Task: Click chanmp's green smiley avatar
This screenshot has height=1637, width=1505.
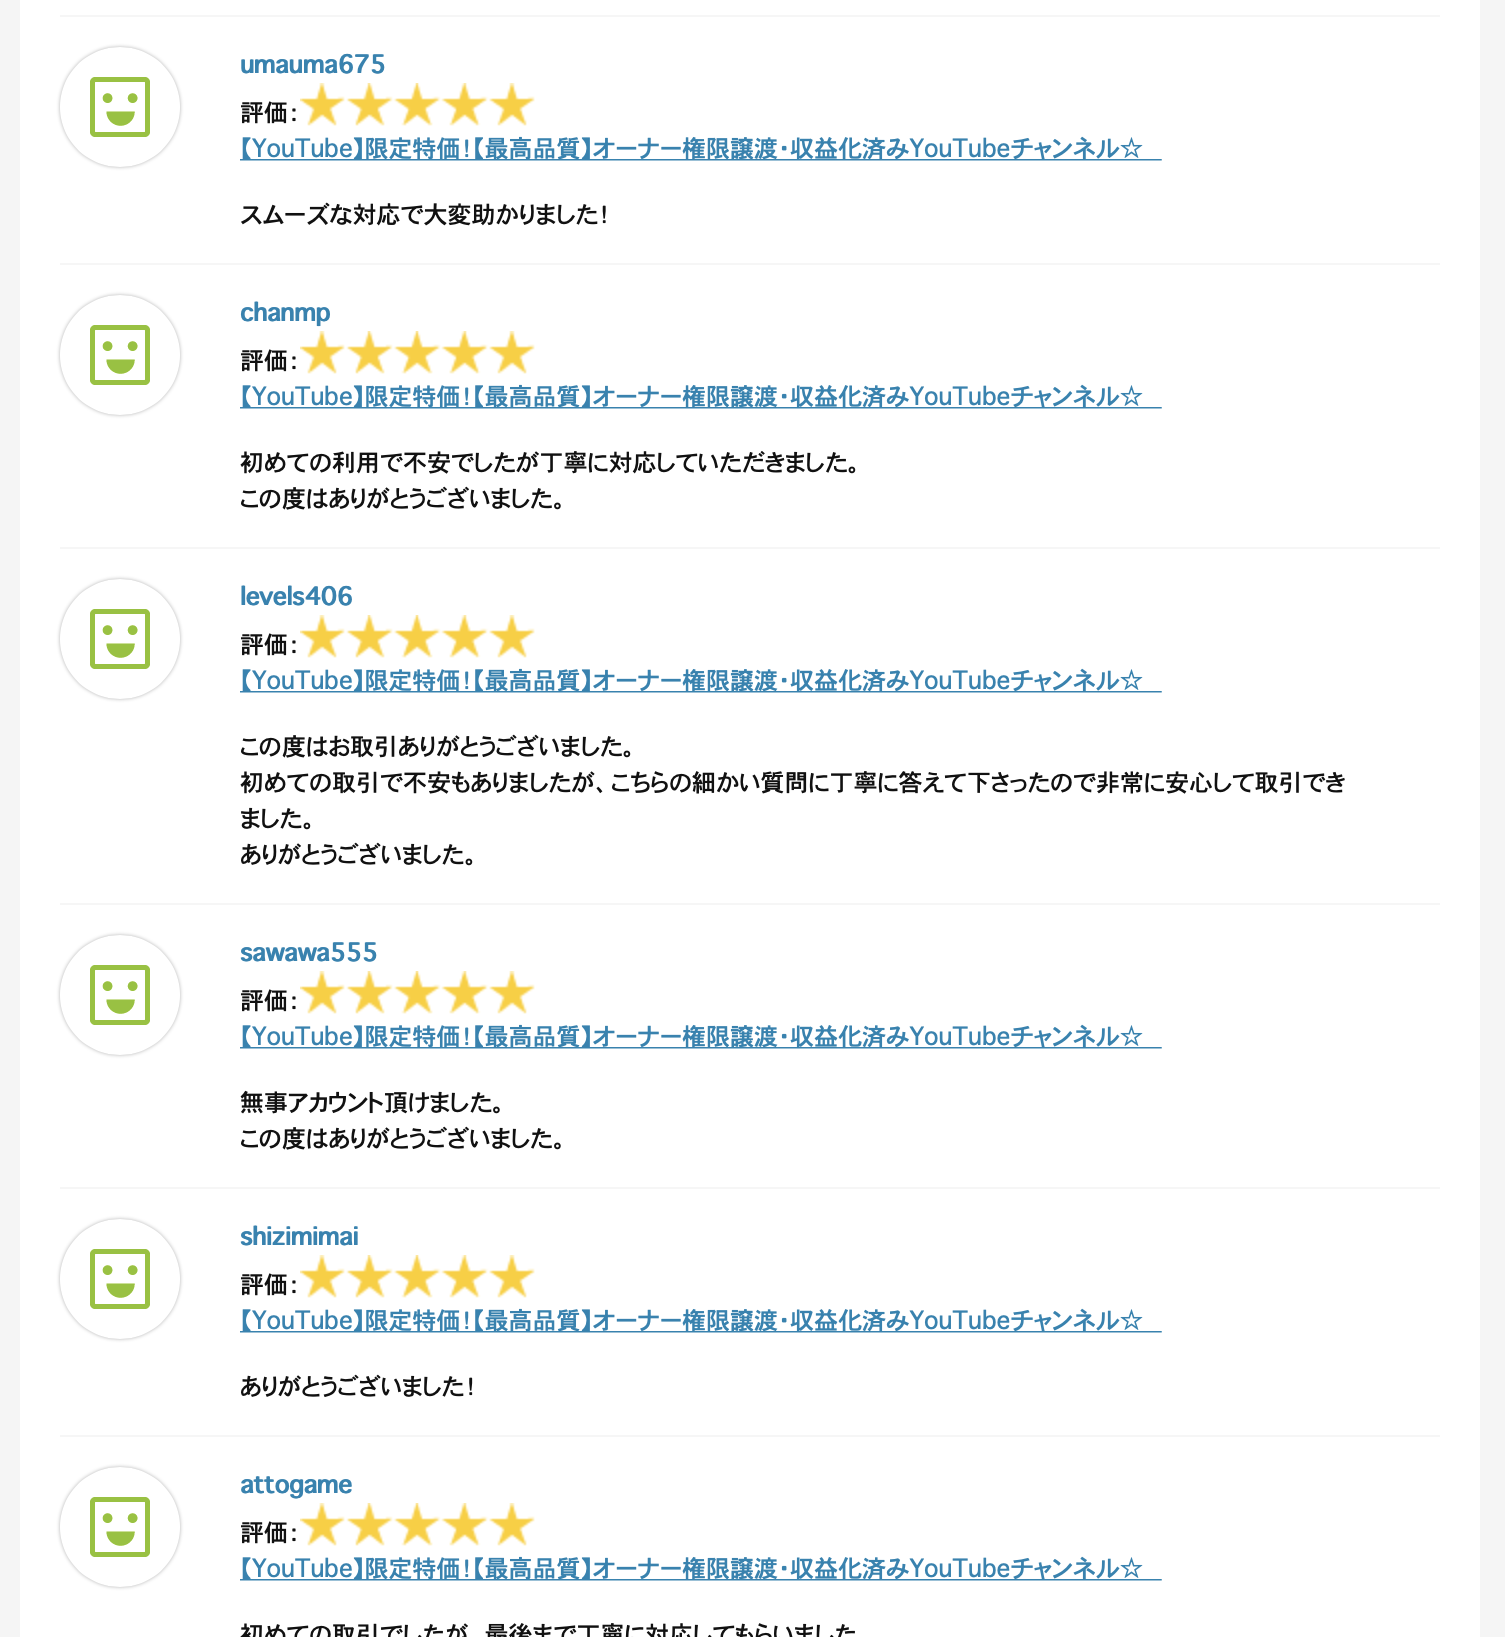Action: [120, 355]
